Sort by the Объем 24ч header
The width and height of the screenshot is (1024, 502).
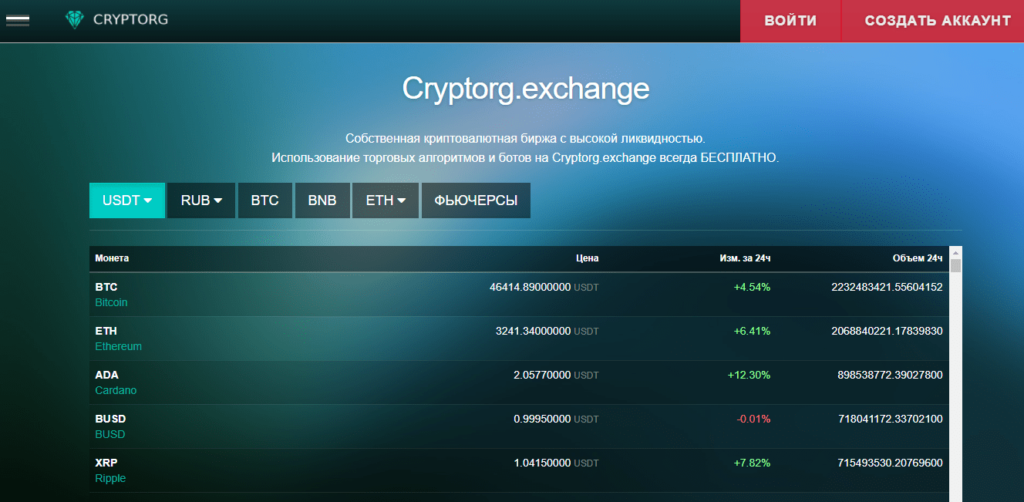click(918, 259)
